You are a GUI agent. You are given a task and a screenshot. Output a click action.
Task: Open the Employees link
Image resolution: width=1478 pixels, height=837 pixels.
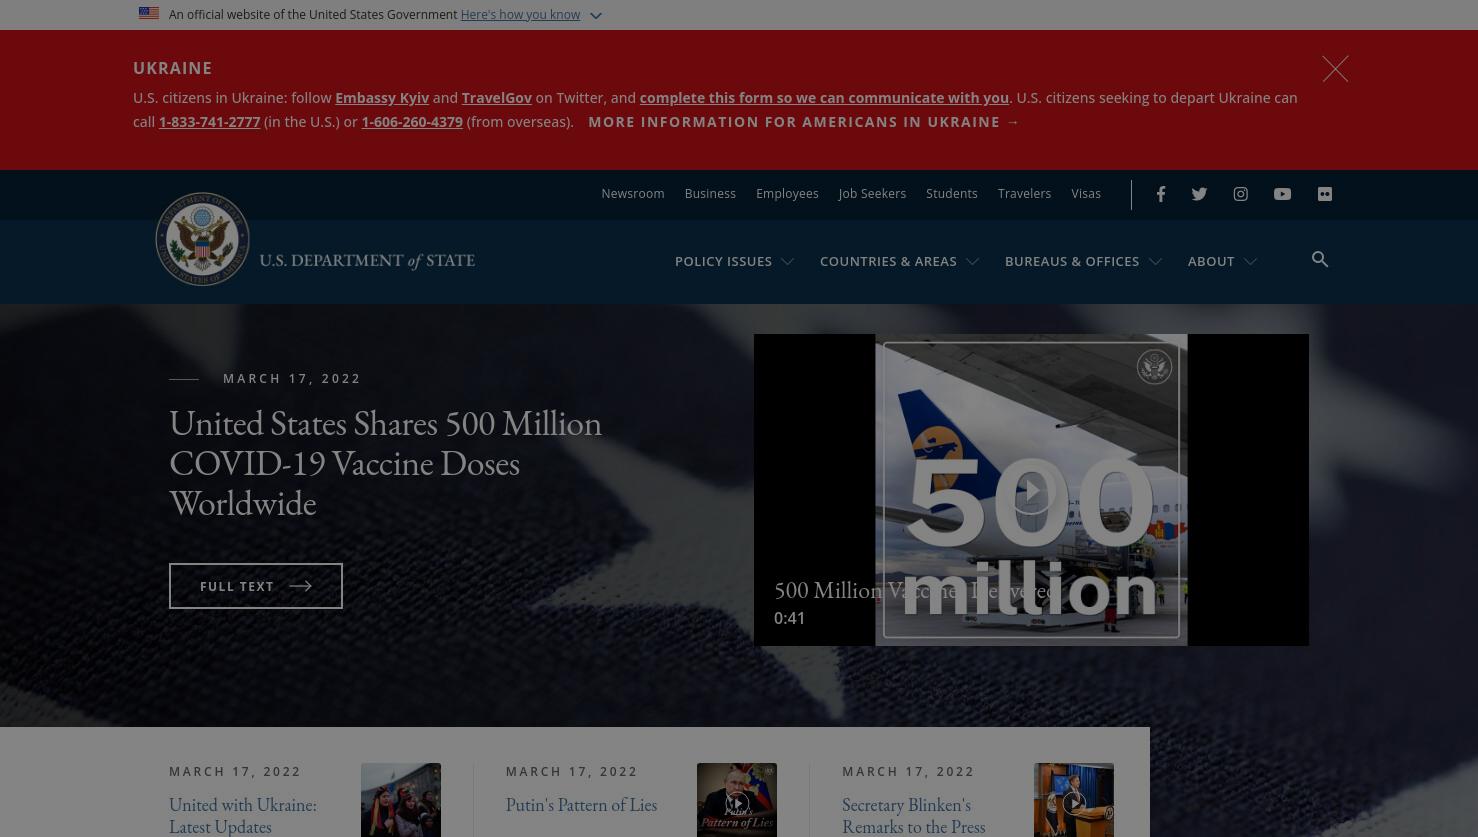click(787, 194)
